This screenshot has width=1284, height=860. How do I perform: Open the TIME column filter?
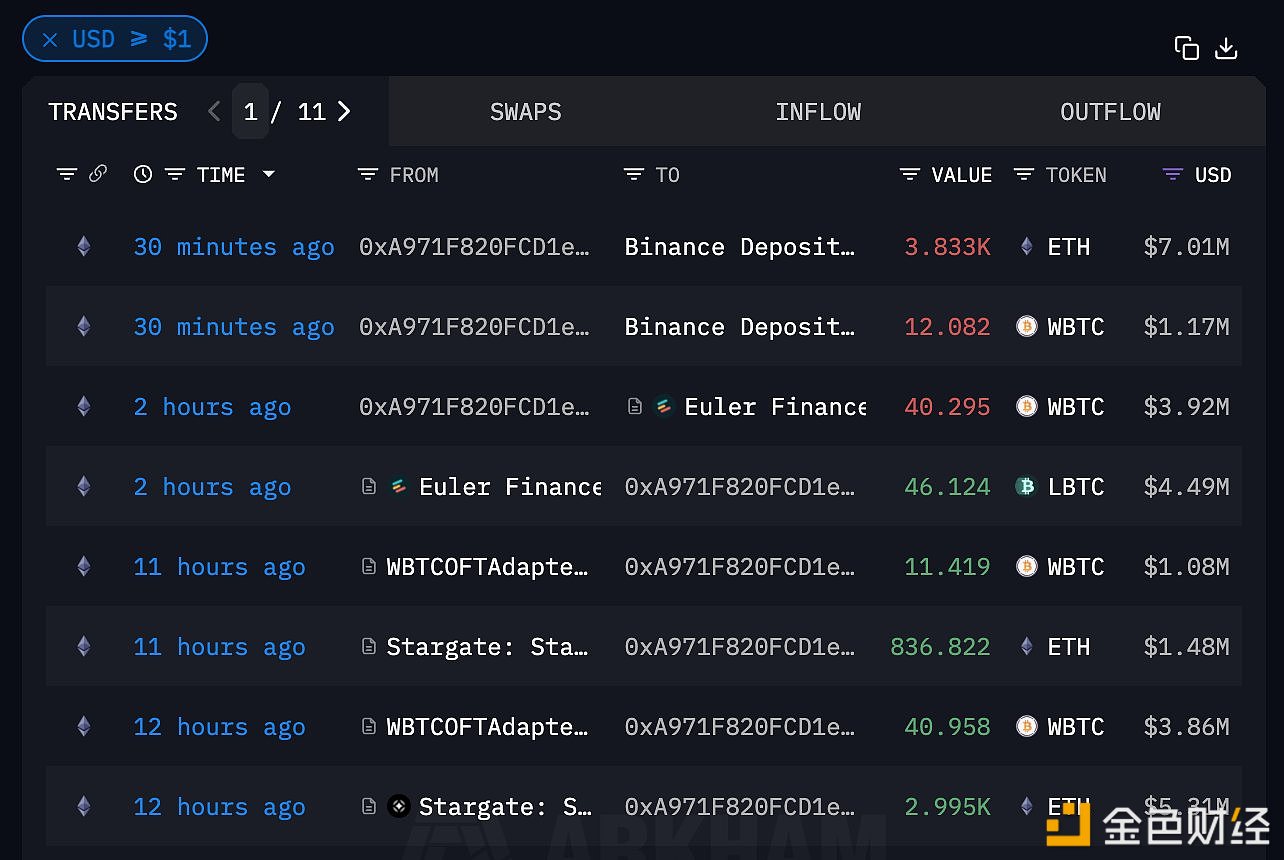[175, 174]
